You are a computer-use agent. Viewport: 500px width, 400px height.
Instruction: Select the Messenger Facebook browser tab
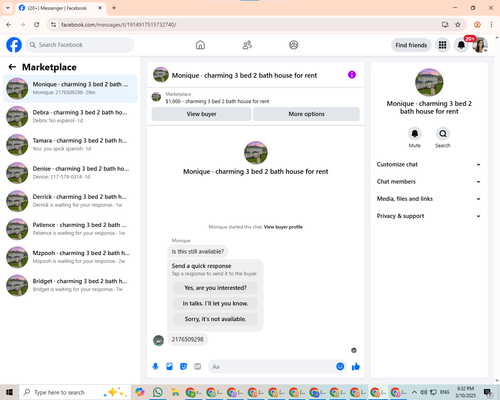60,8
